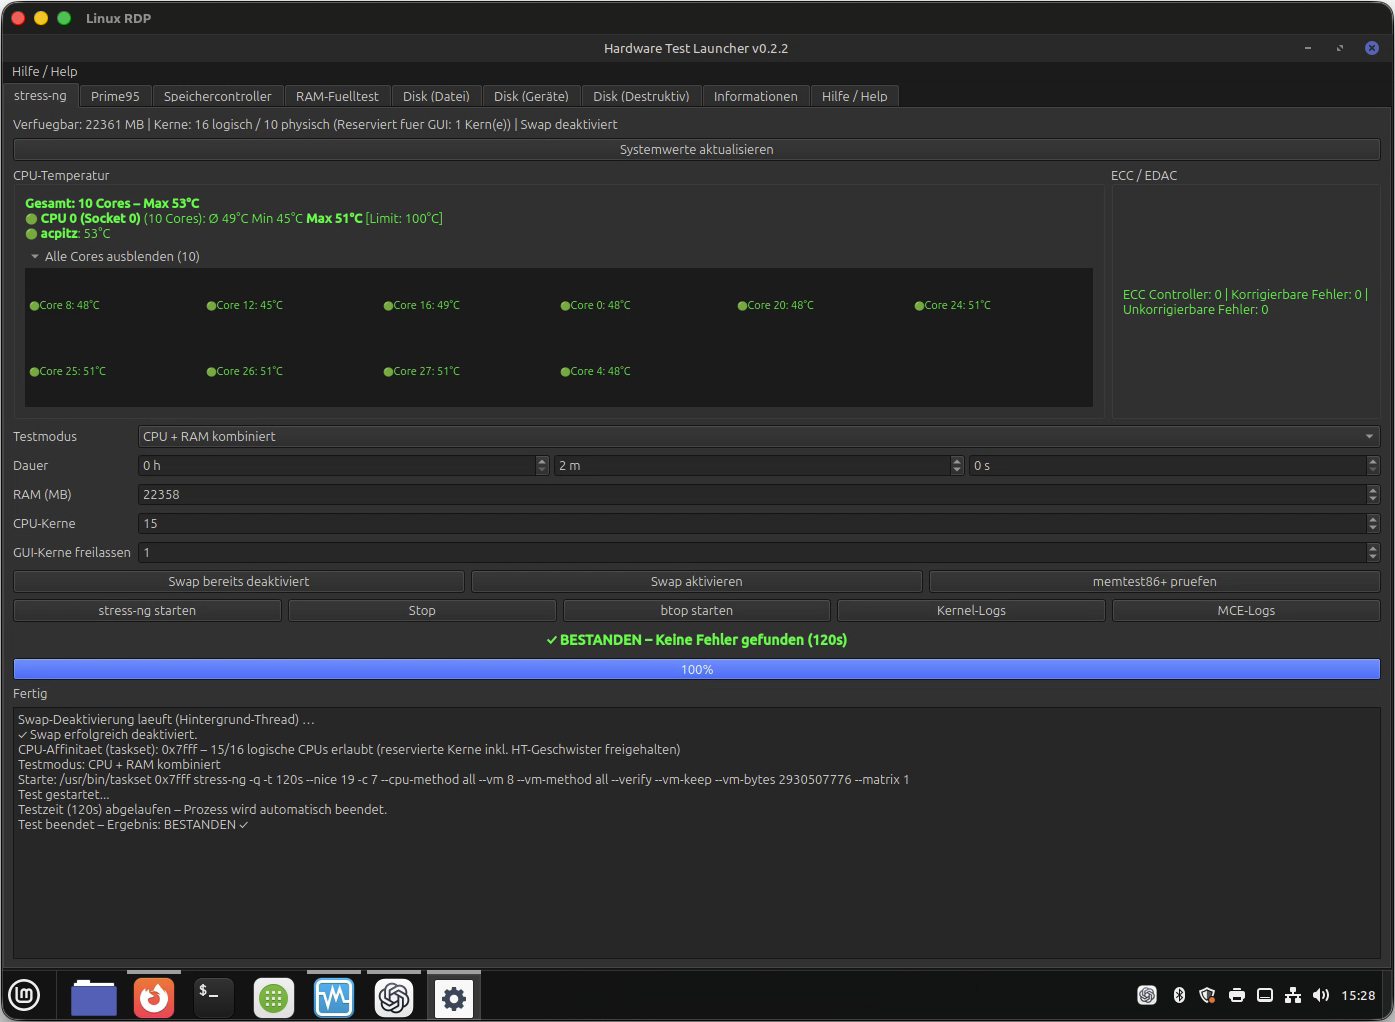The width and height of the screenshot is (1395, 1022).
Task: Click the acpitz: 53°C line
Action: [68, 233]
